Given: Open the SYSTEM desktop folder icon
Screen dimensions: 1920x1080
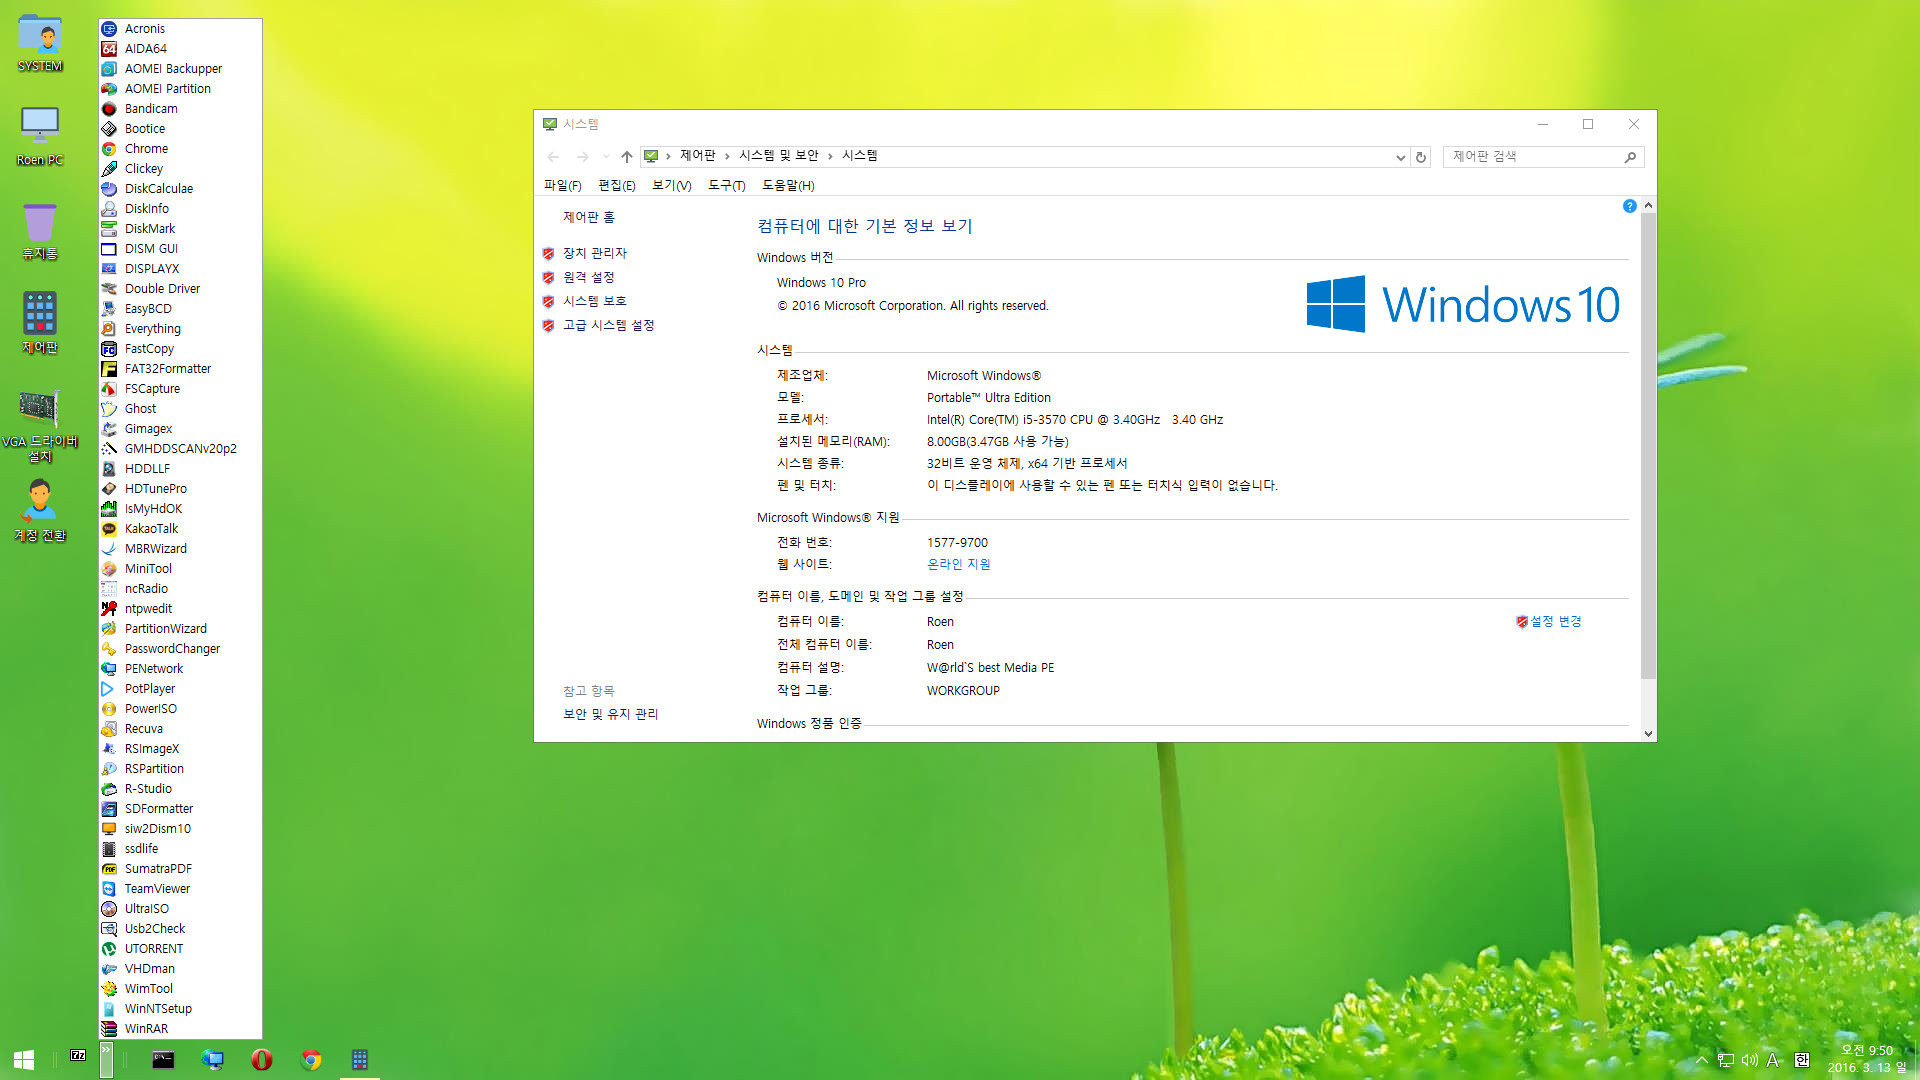Looking at the screenshot, I should tap(40, 43).
